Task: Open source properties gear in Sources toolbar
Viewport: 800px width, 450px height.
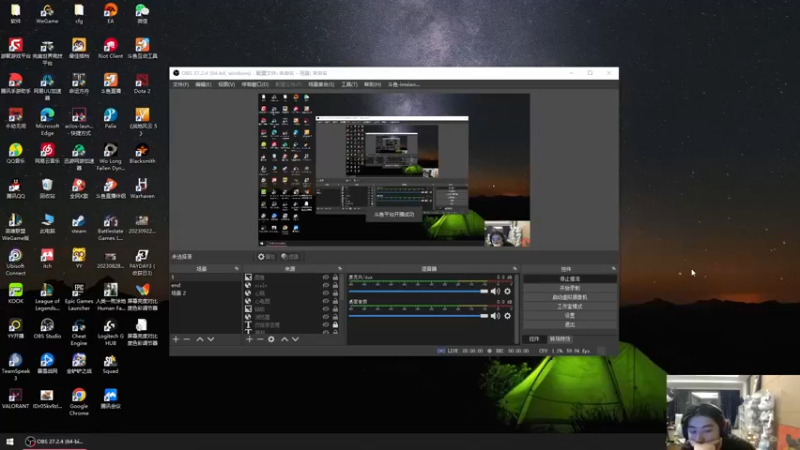Action: (271, 339)
